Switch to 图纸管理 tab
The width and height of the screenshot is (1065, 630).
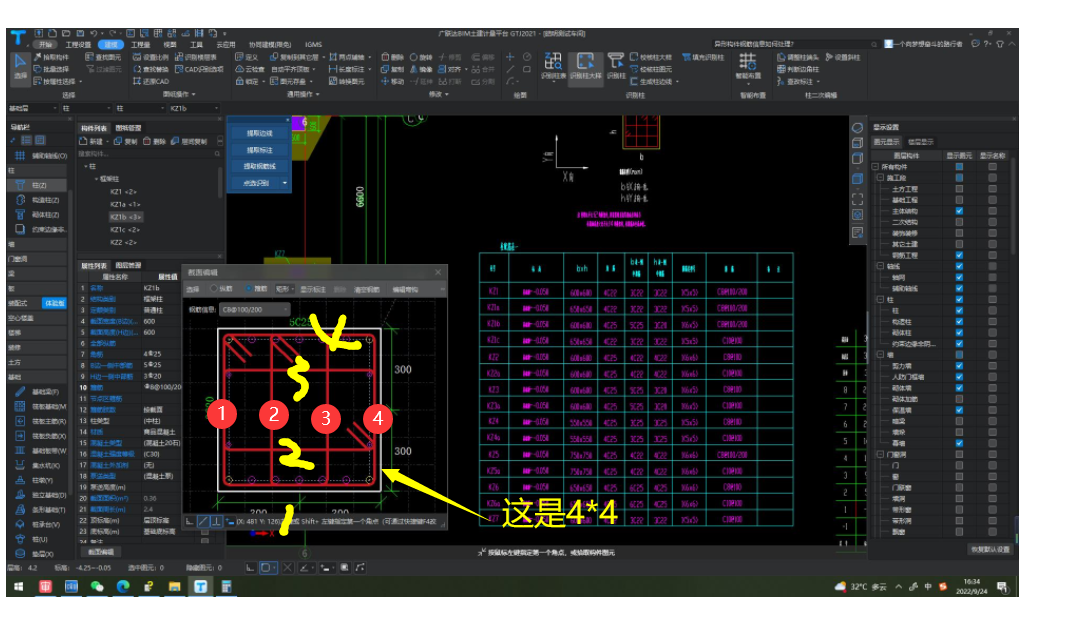tap(128, 128)
